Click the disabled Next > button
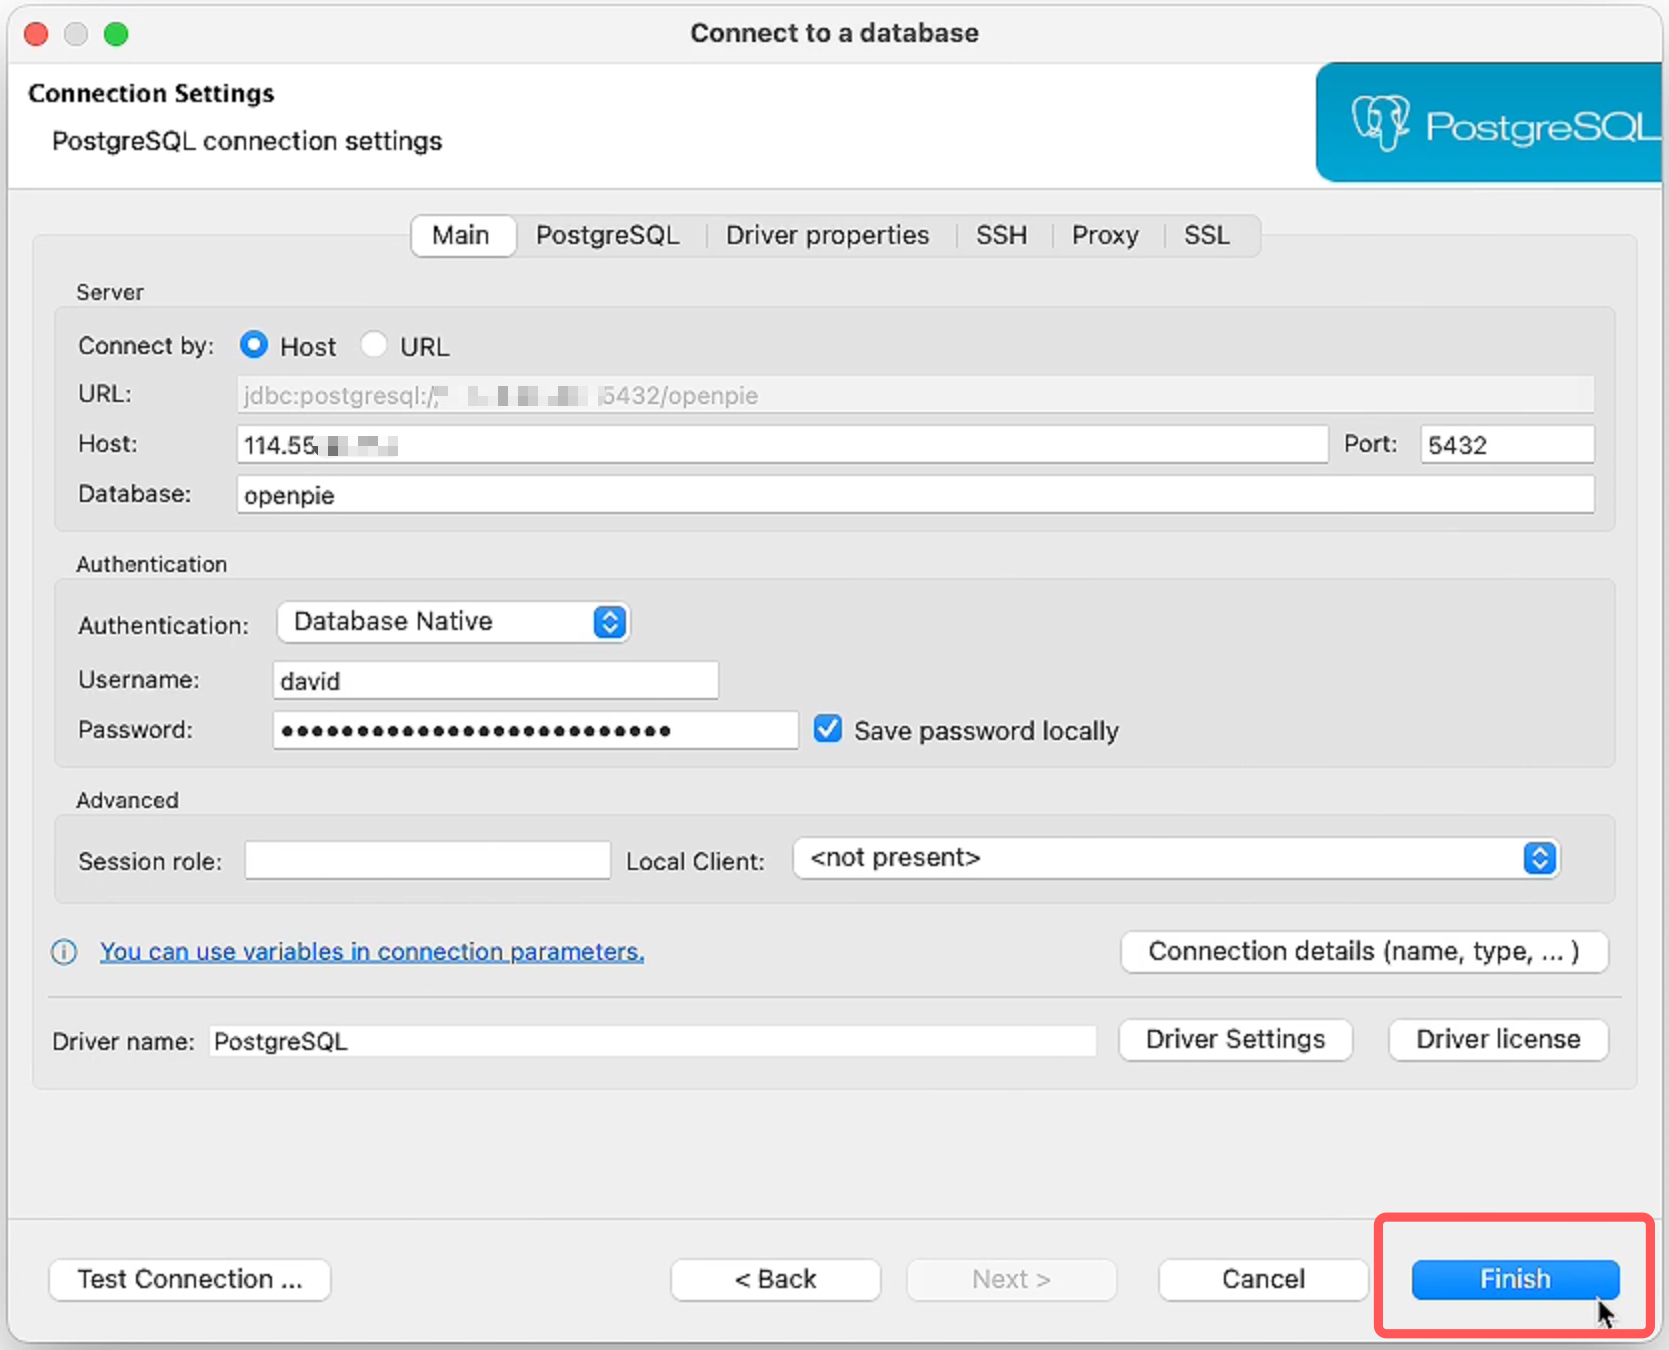1669x1350 pixels. point(1012,1279)
